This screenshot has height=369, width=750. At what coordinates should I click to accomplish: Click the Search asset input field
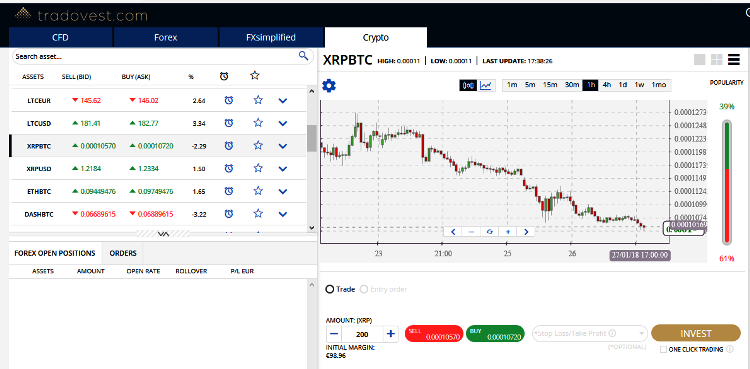(155, 56)
